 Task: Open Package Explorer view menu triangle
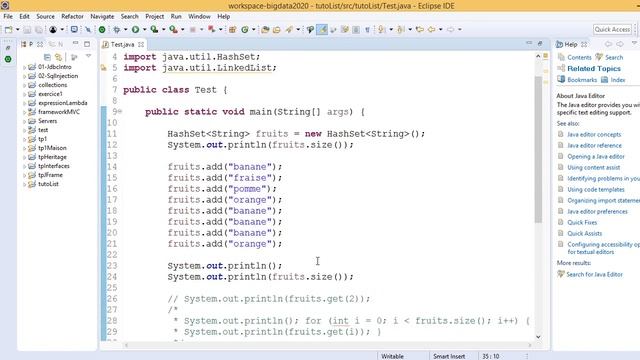[x=88, y=56]
